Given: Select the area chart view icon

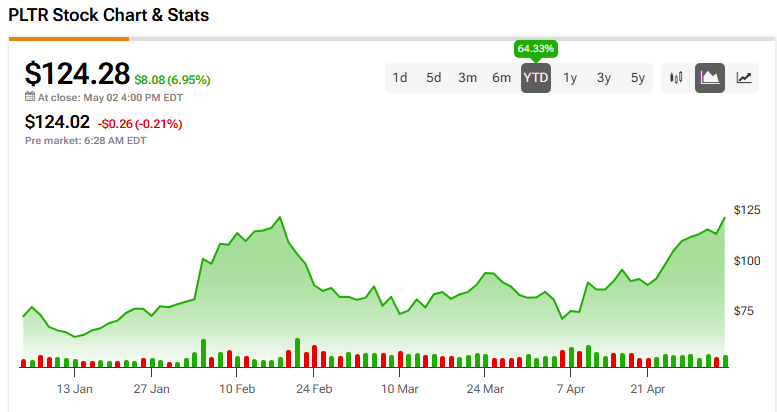Looking at the screenshot, I should [710, 78].
